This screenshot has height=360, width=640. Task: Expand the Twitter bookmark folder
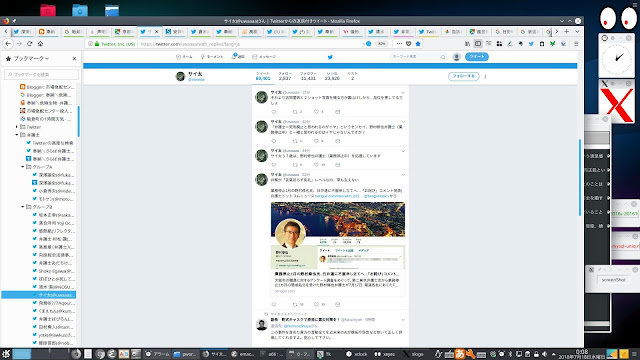pos(17,127)
